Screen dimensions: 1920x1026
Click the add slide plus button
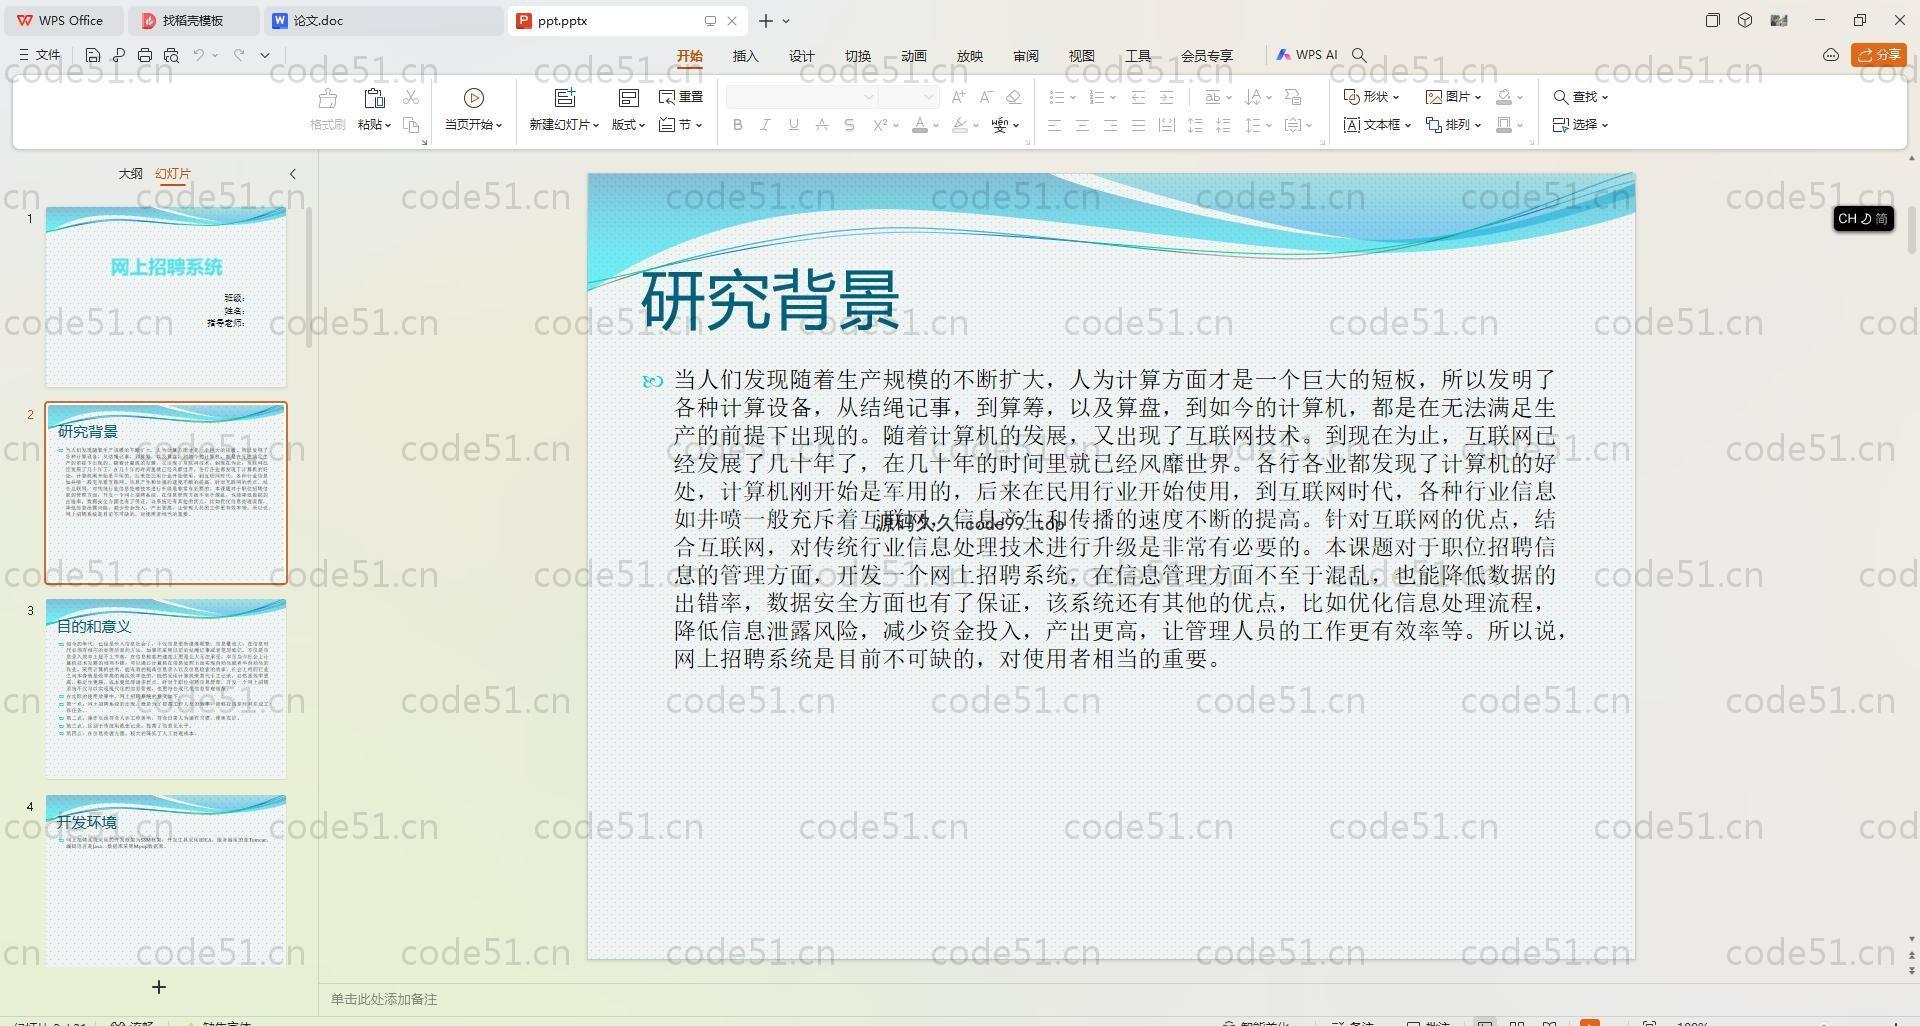159,987
